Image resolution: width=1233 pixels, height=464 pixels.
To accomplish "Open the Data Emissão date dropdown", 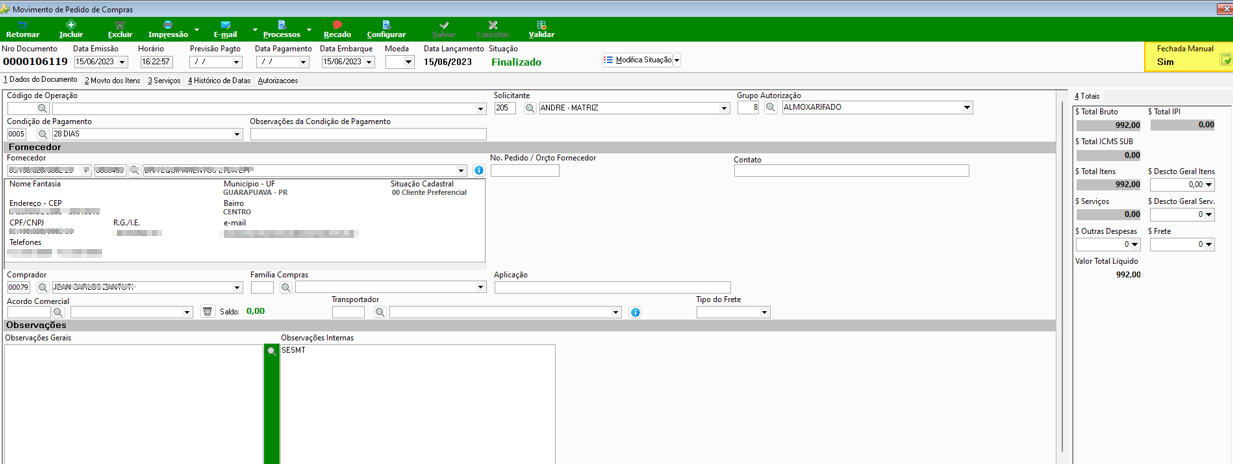I will click(x=122, y=62).
